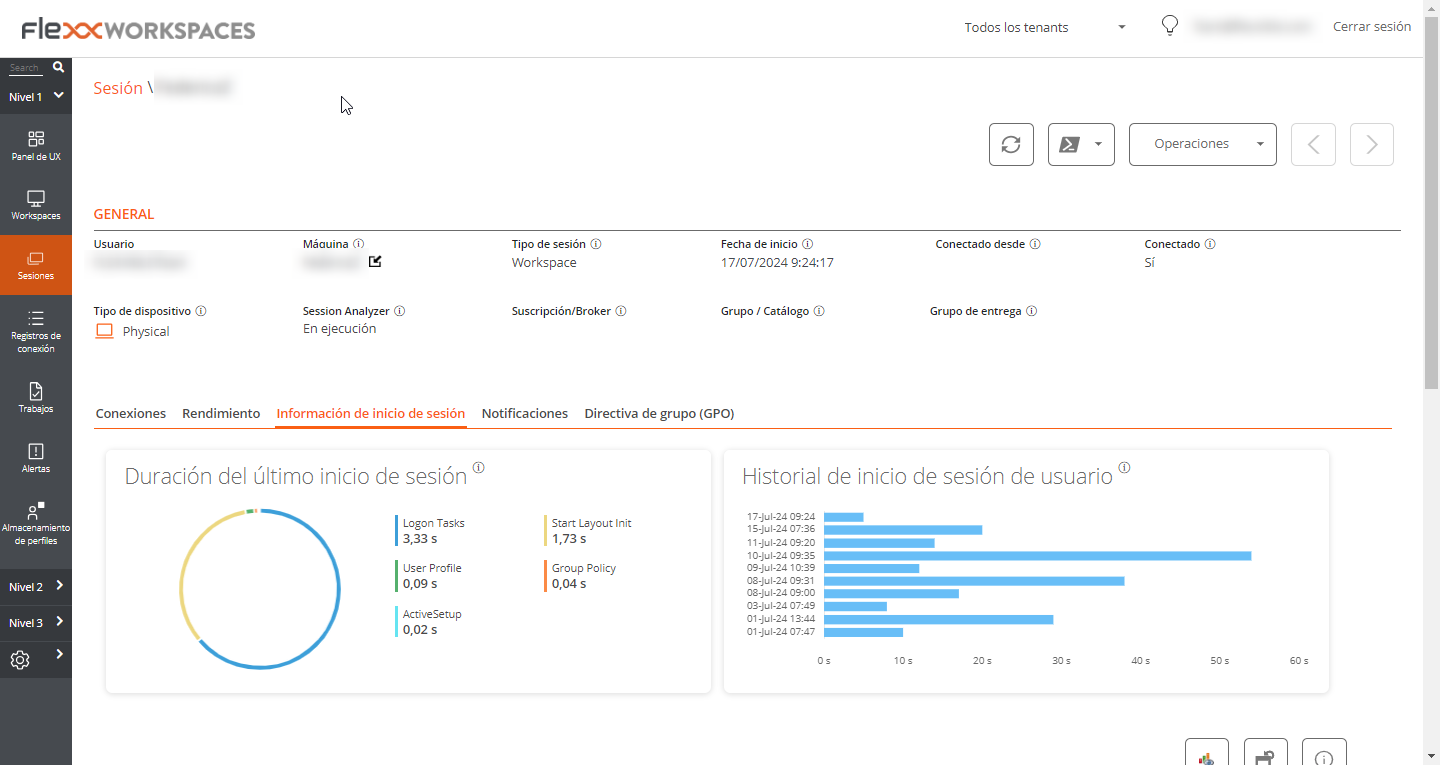Switch to Directiva de grupo (GPO) tab
This screenshot has height=765, width=1440.
660,413
